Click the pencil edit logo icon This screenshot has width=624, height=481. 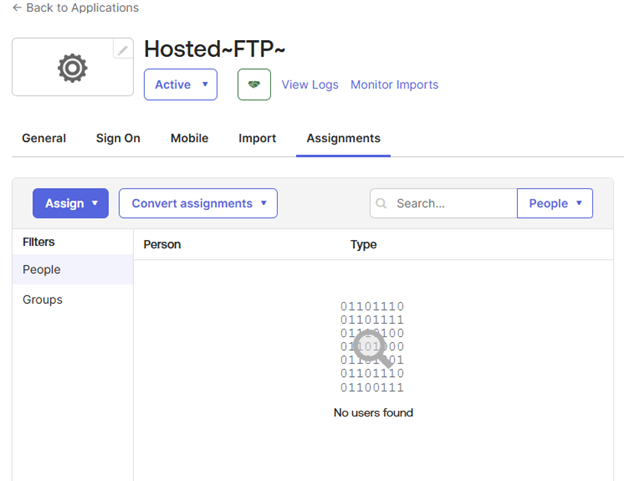pos(123,50)
